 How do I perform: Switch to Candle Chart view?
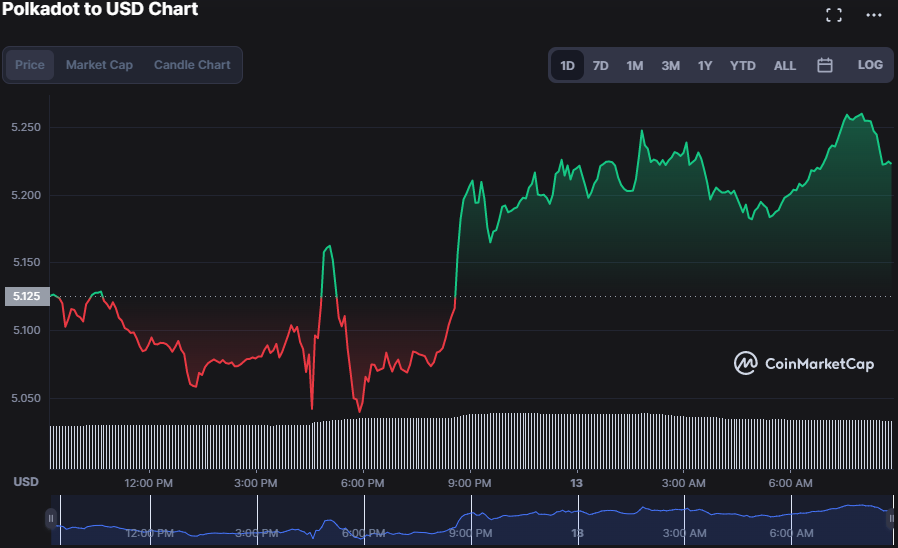(x=192, y=65)
